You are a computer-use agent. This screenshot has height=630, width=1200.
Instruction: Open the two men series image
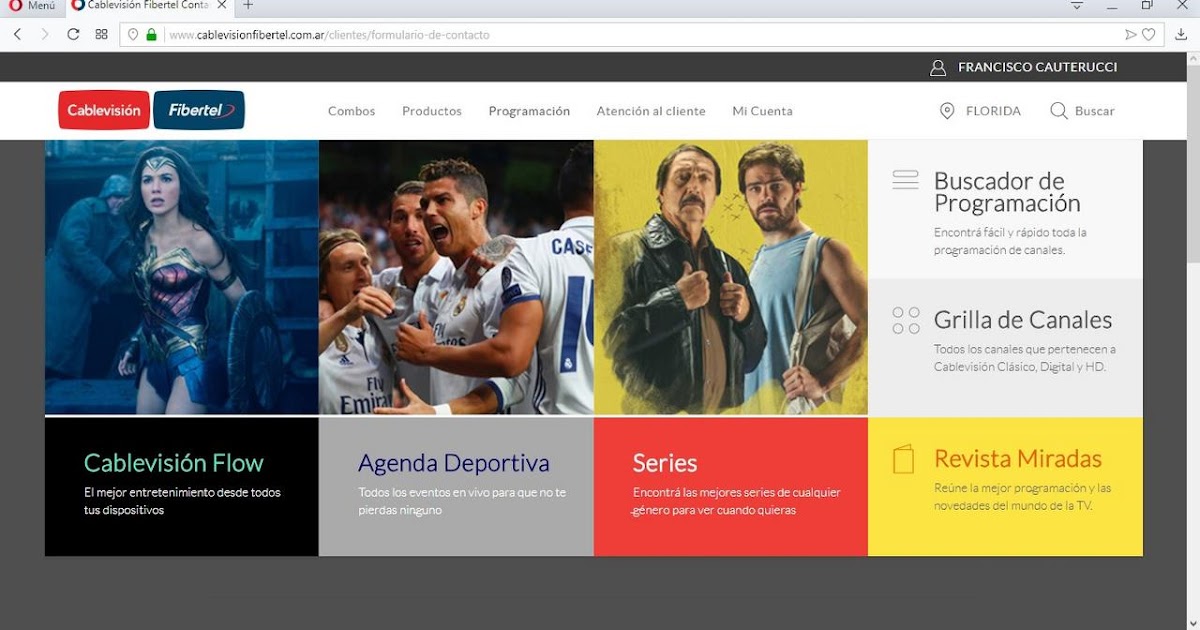[731, 277]
